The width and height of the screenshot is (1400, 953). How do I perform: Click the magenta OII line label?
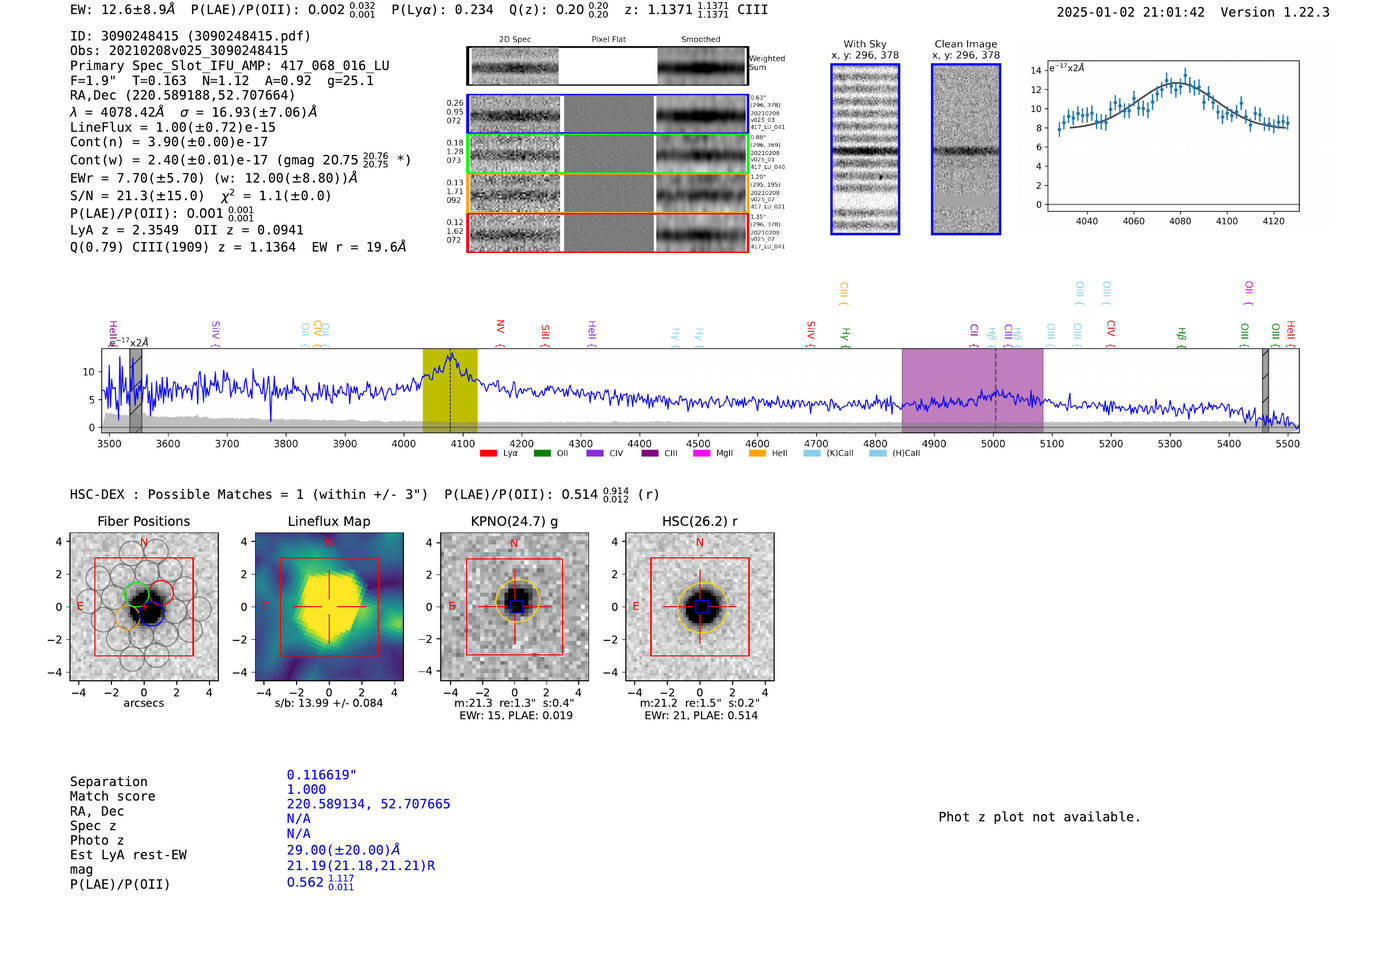1249,292
